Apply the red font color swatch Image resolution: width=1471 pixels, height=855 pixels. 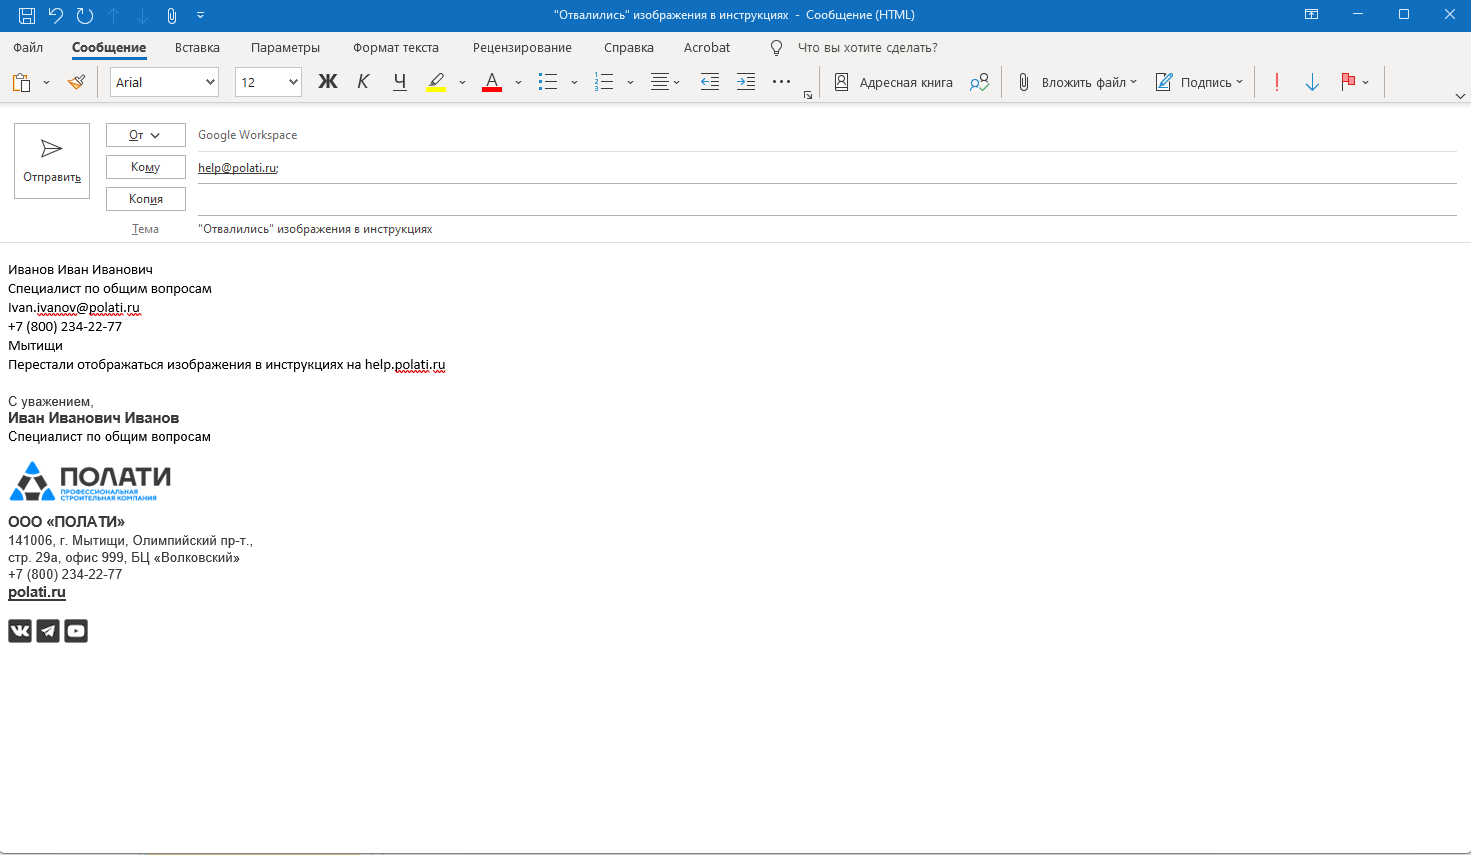[x=491, y=82]
